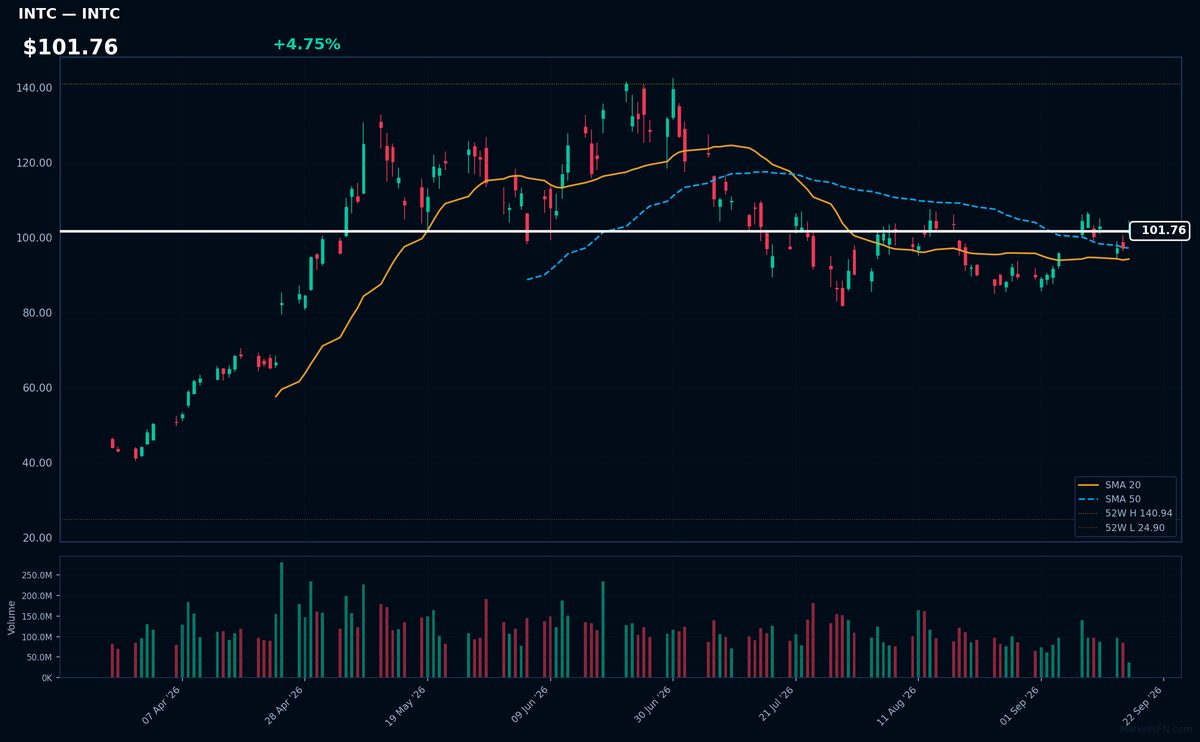
Task: Click the 07 Apr '26 date label
Action: (162, 705)
